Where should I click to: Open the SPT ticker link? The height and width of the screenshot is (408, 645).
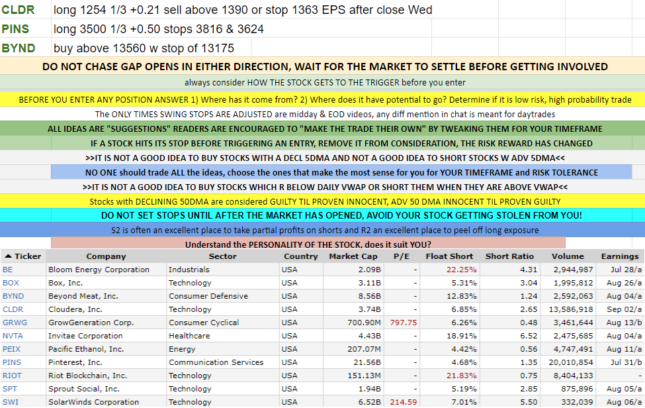10,389
